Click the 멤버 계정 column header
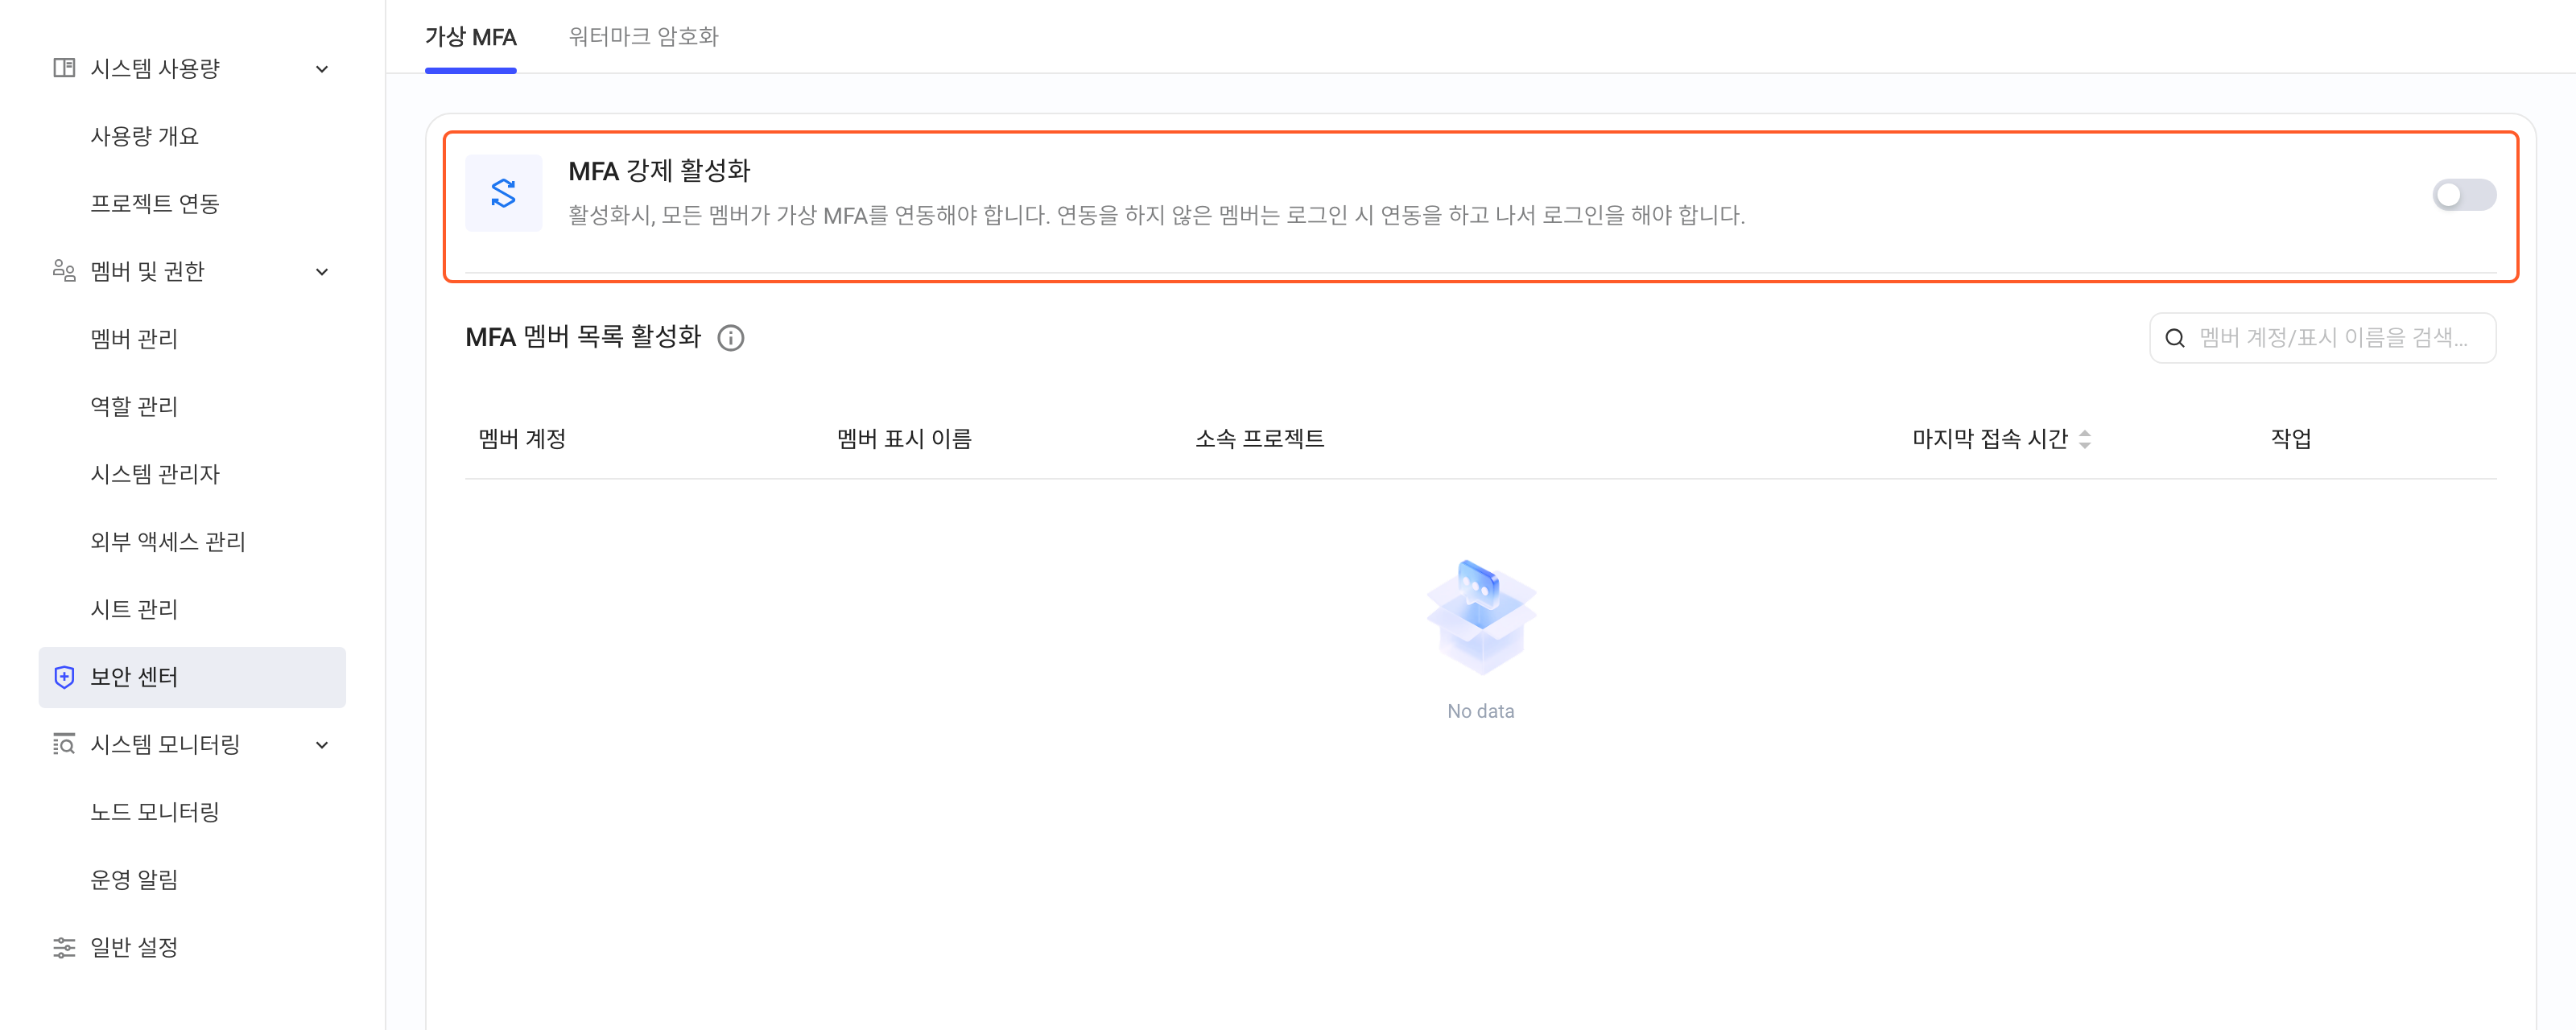The width and height of the screenshot is (2576, 1030). [x=522, y=439]
